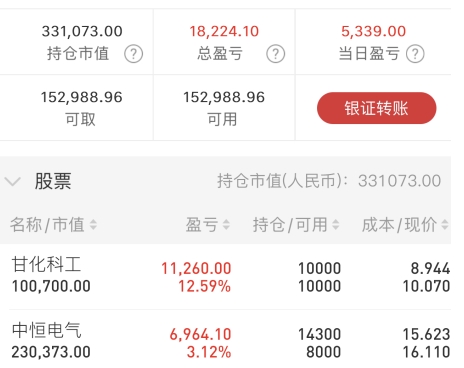
Task: Sort by 名称/市值 arrows icon
Action: tap(93, 225)
